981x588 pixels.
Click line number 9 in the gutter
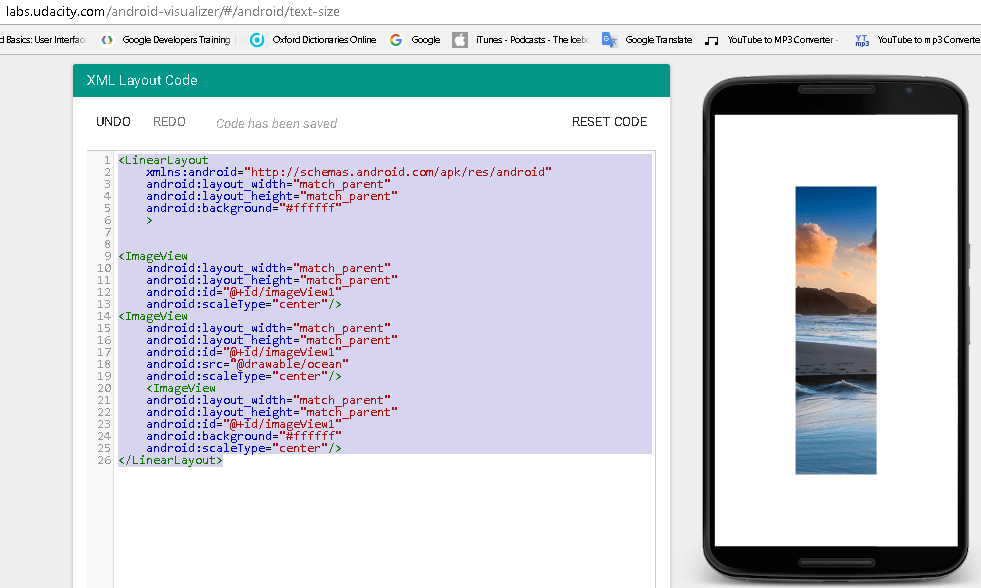click(x=108, y=256)
